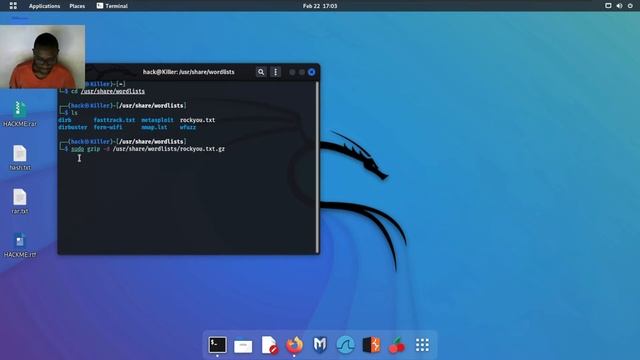The width and height of the screenshot is (640, 360).
Task: Open HACKME.rar archive icon on the desktop
Action: pyautogui.click(x=20, y=114)
